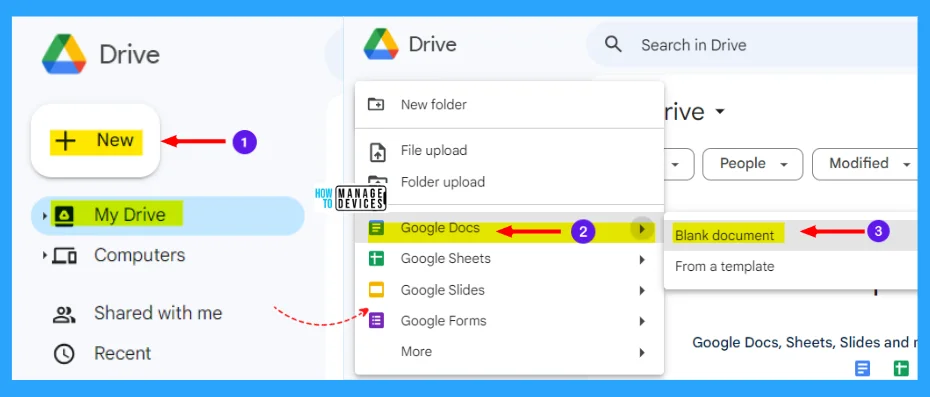Choose Folder upload from the menu
930x397 pixels.
click(509, 182)
